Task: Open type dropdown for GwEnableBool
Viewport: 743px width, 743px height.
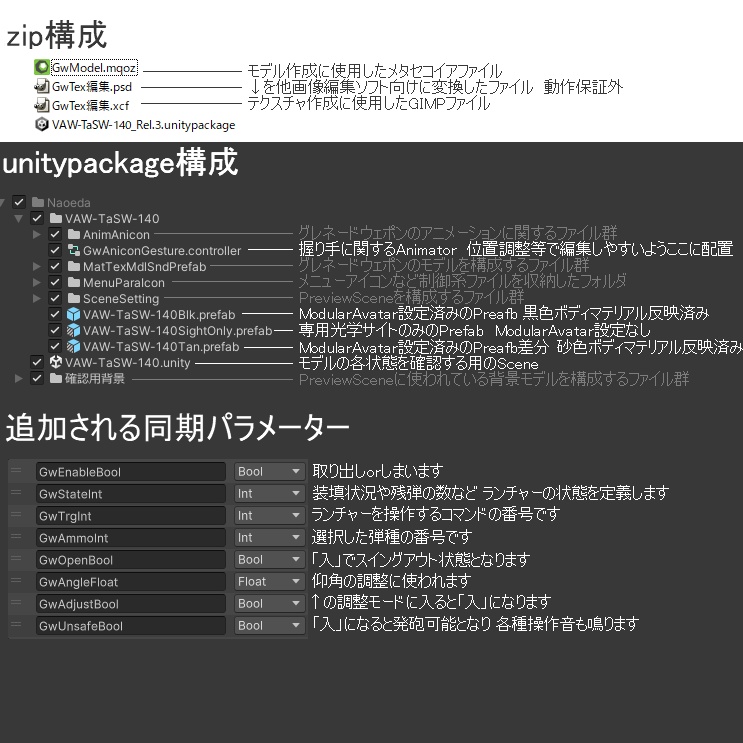Action: tap(269, 471)
